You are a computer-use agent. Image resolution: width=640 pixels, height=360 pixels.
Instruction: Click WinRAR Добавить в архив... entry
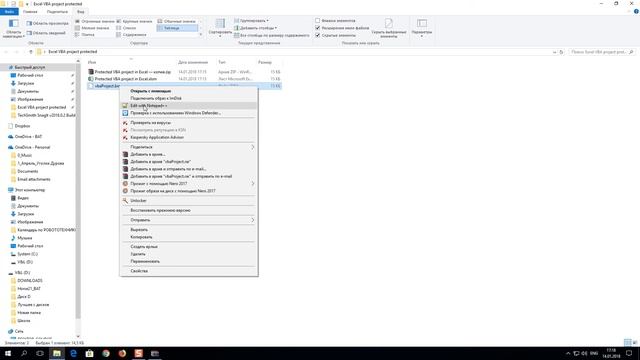(x=189, y=154)
